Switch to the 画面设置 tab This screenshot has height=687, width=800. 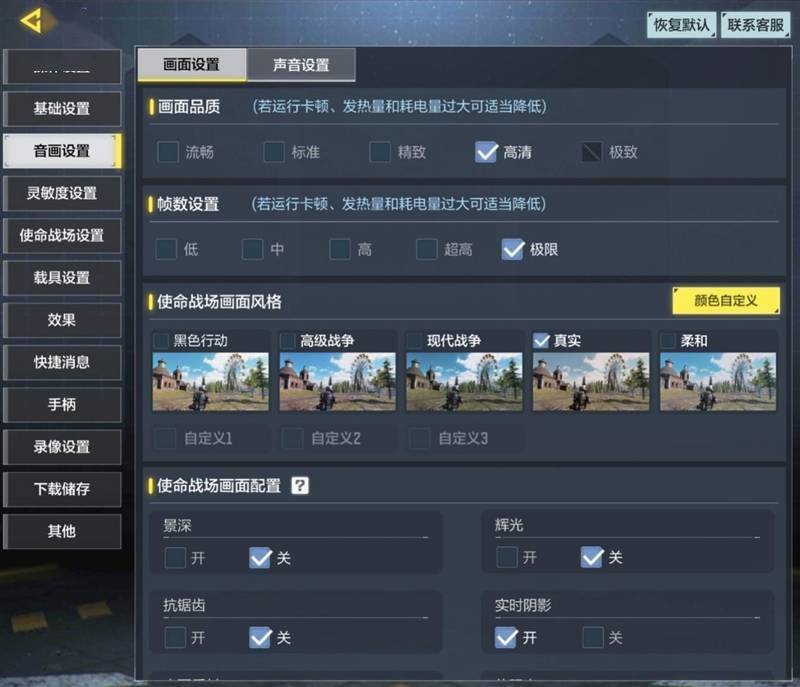[x=192, y=65]
